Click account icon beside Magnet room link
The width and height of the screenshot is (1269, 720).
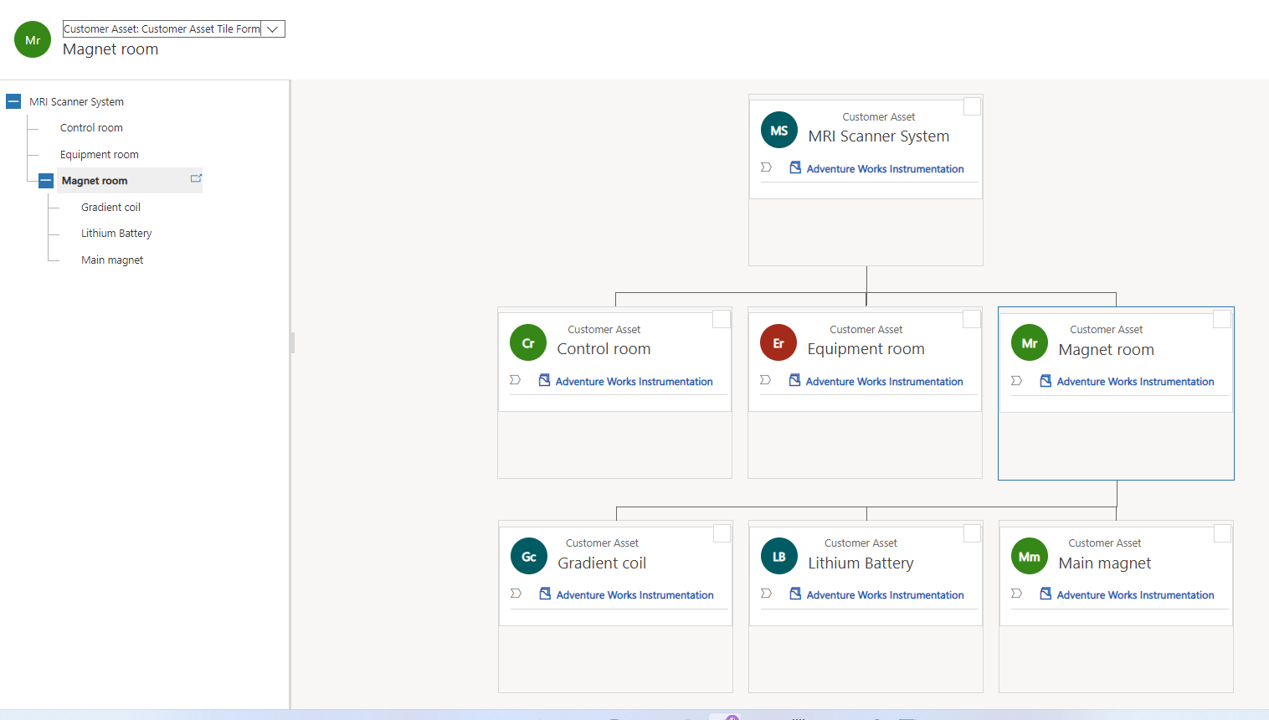(x=1045, y=381)
